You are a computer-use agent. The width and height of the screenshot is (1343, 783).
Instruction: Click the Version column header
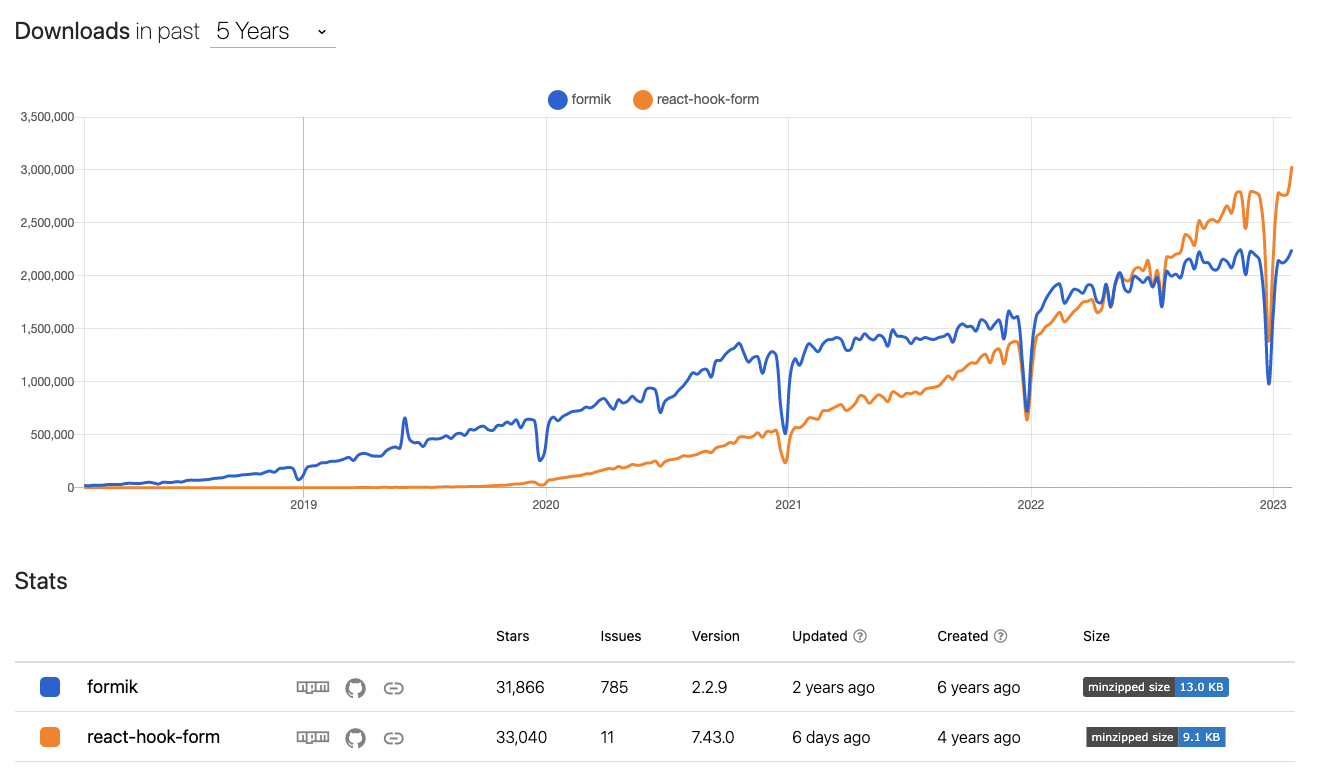[x=716, y=636]
